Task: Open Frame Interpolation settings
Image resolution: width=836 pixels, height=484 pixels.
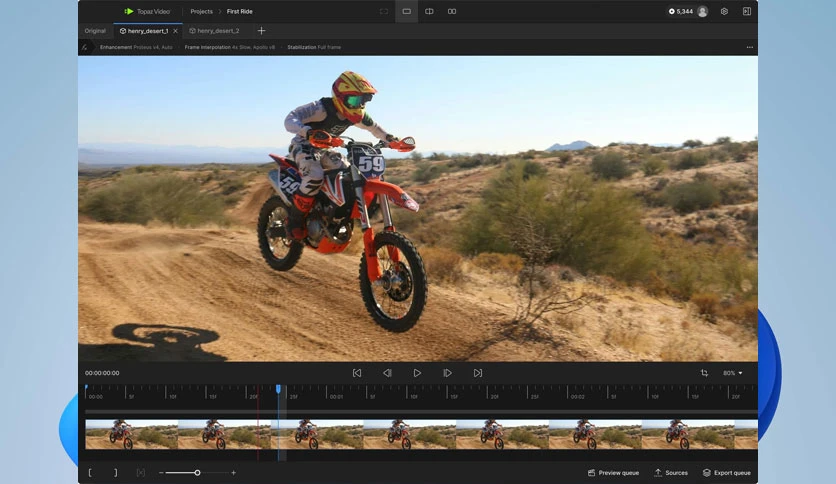Action: pos(230,47)
